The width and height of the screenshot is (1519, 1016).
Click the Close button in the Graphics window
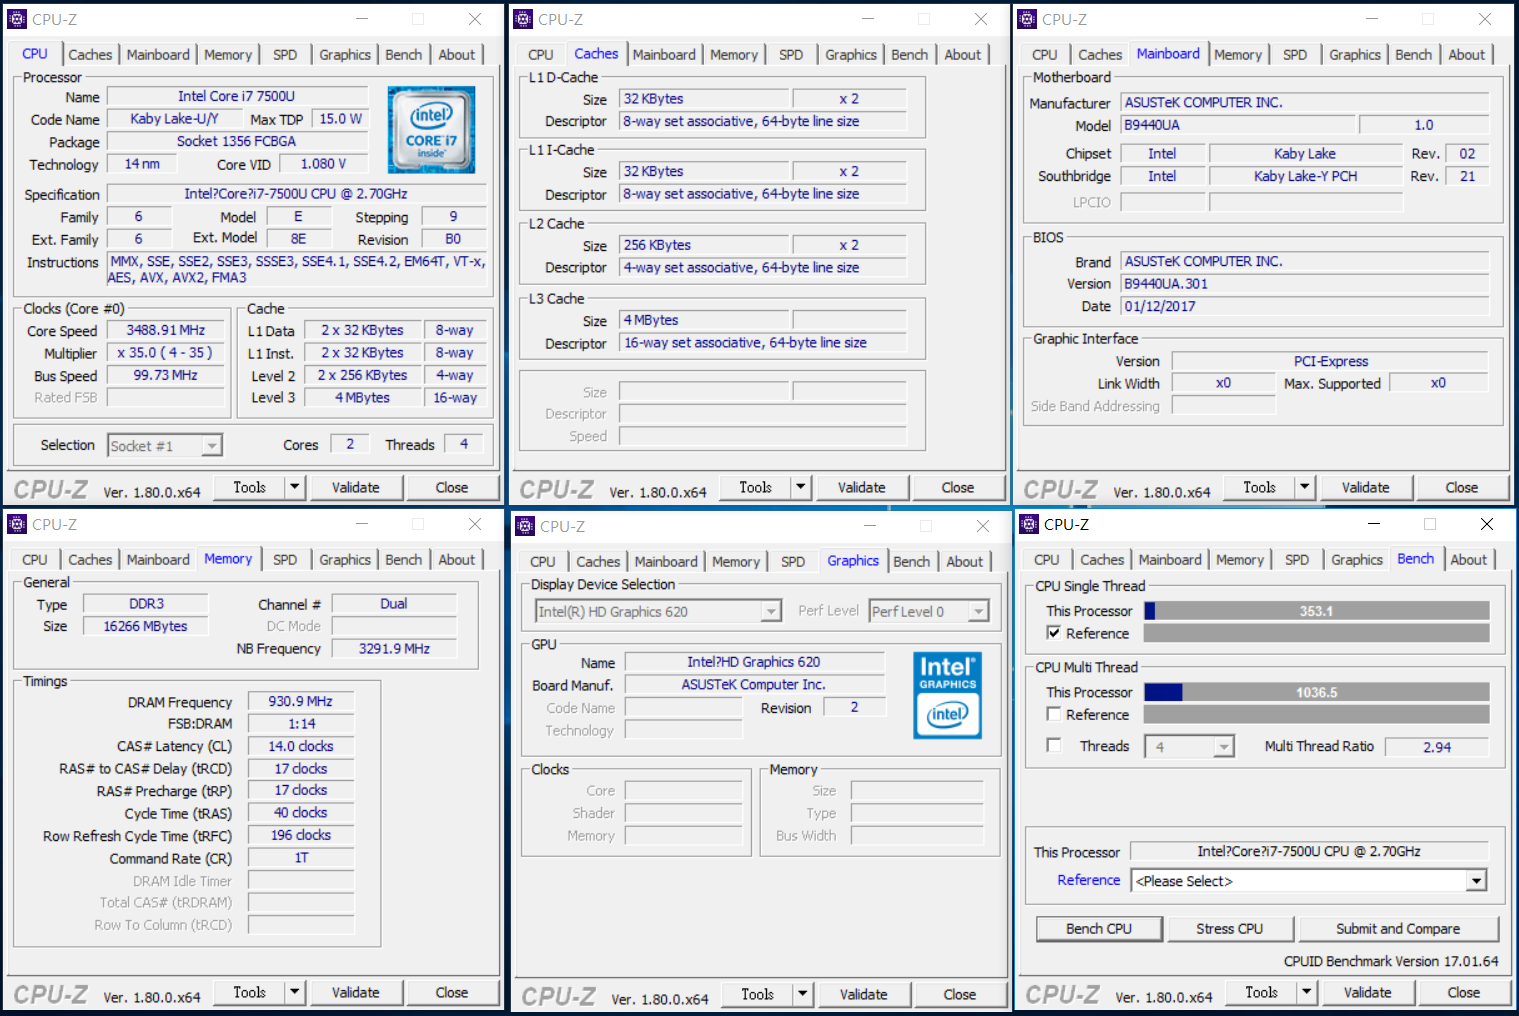960,994
